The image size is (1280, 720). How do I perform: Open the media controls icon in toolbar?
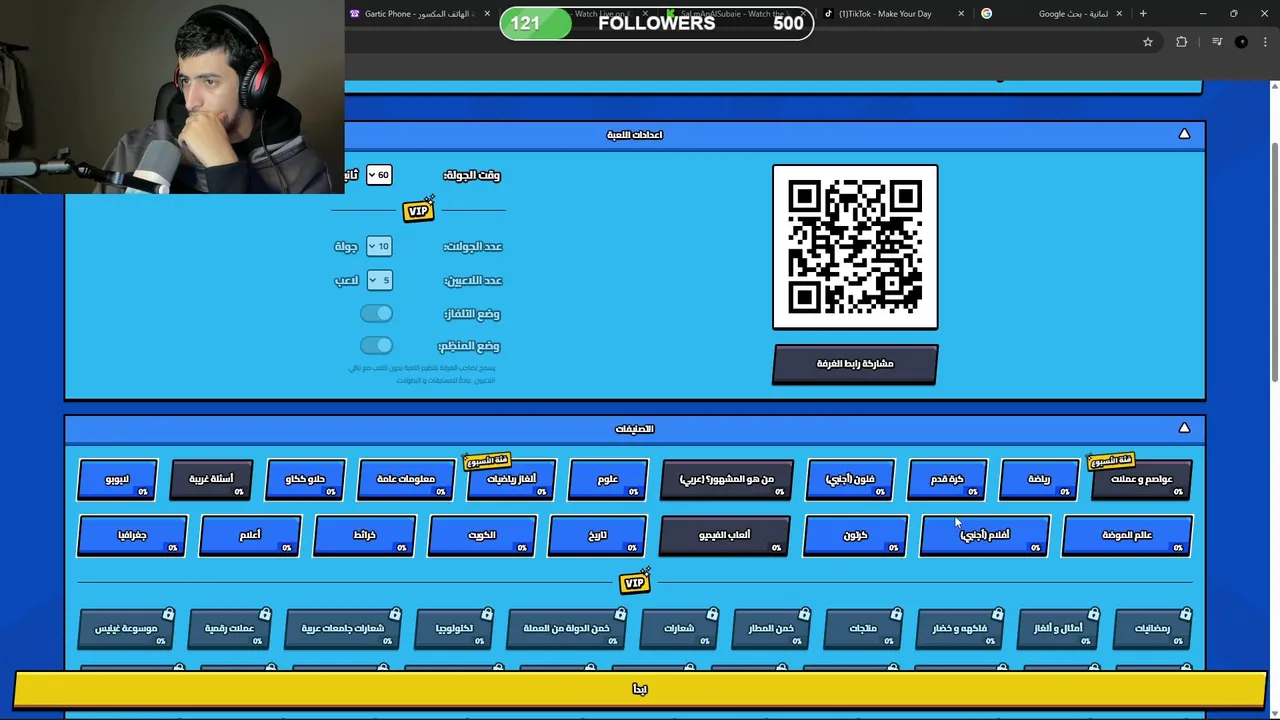click(1217, 42)
